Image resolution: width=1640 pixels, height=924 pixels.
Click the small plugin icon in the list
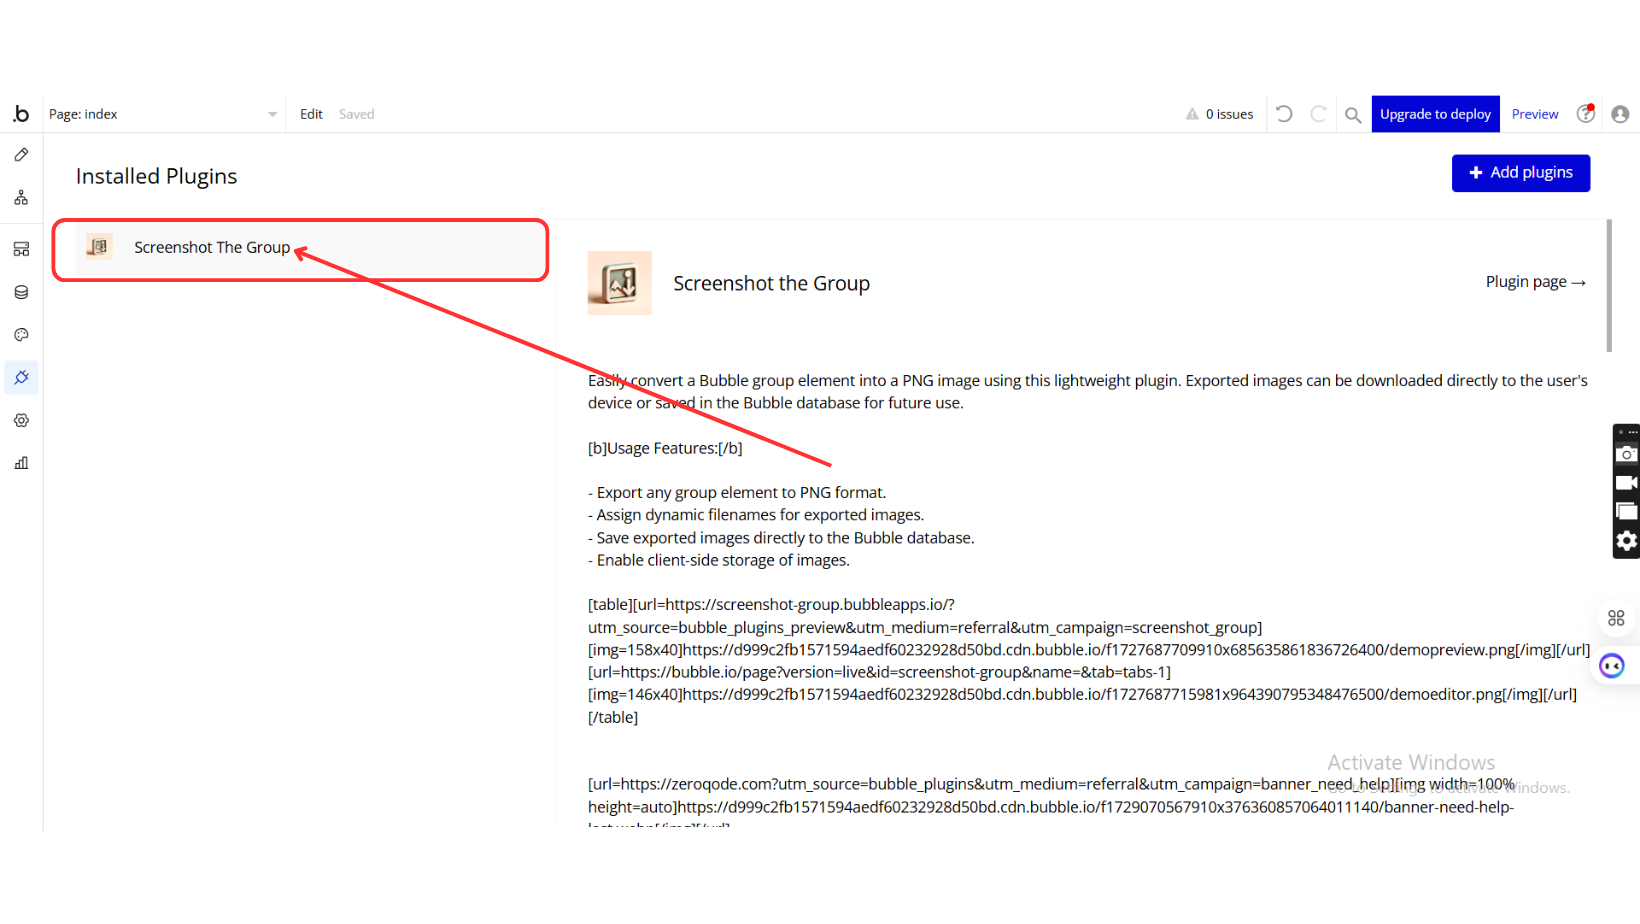coord(99,246)
